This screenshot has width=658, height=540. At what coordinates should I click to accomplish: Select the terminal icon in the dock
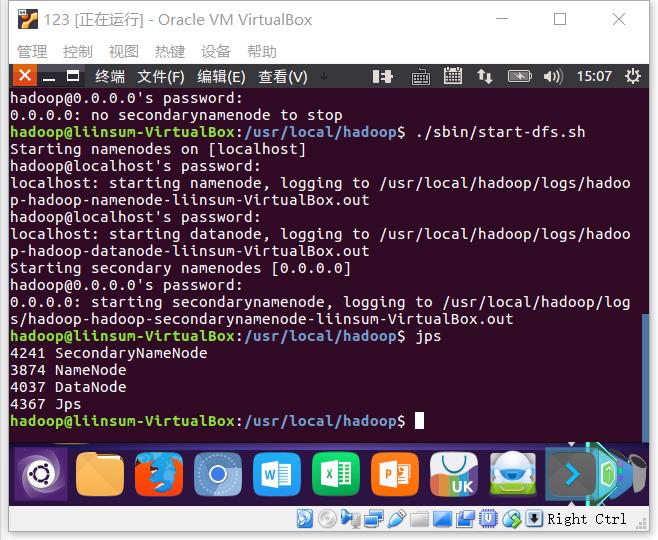coord(571,475)
